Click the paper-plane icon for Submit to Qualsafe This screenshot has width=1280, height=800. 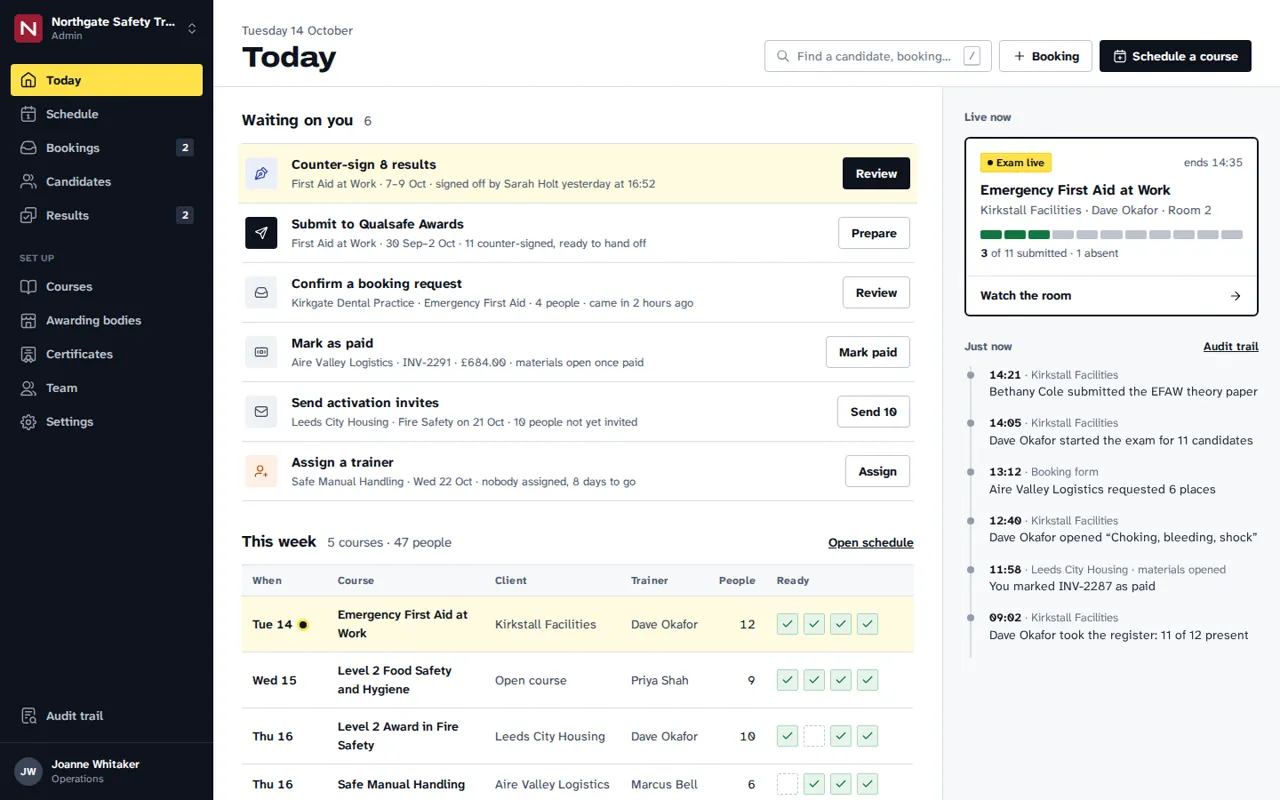click(261, 233)
